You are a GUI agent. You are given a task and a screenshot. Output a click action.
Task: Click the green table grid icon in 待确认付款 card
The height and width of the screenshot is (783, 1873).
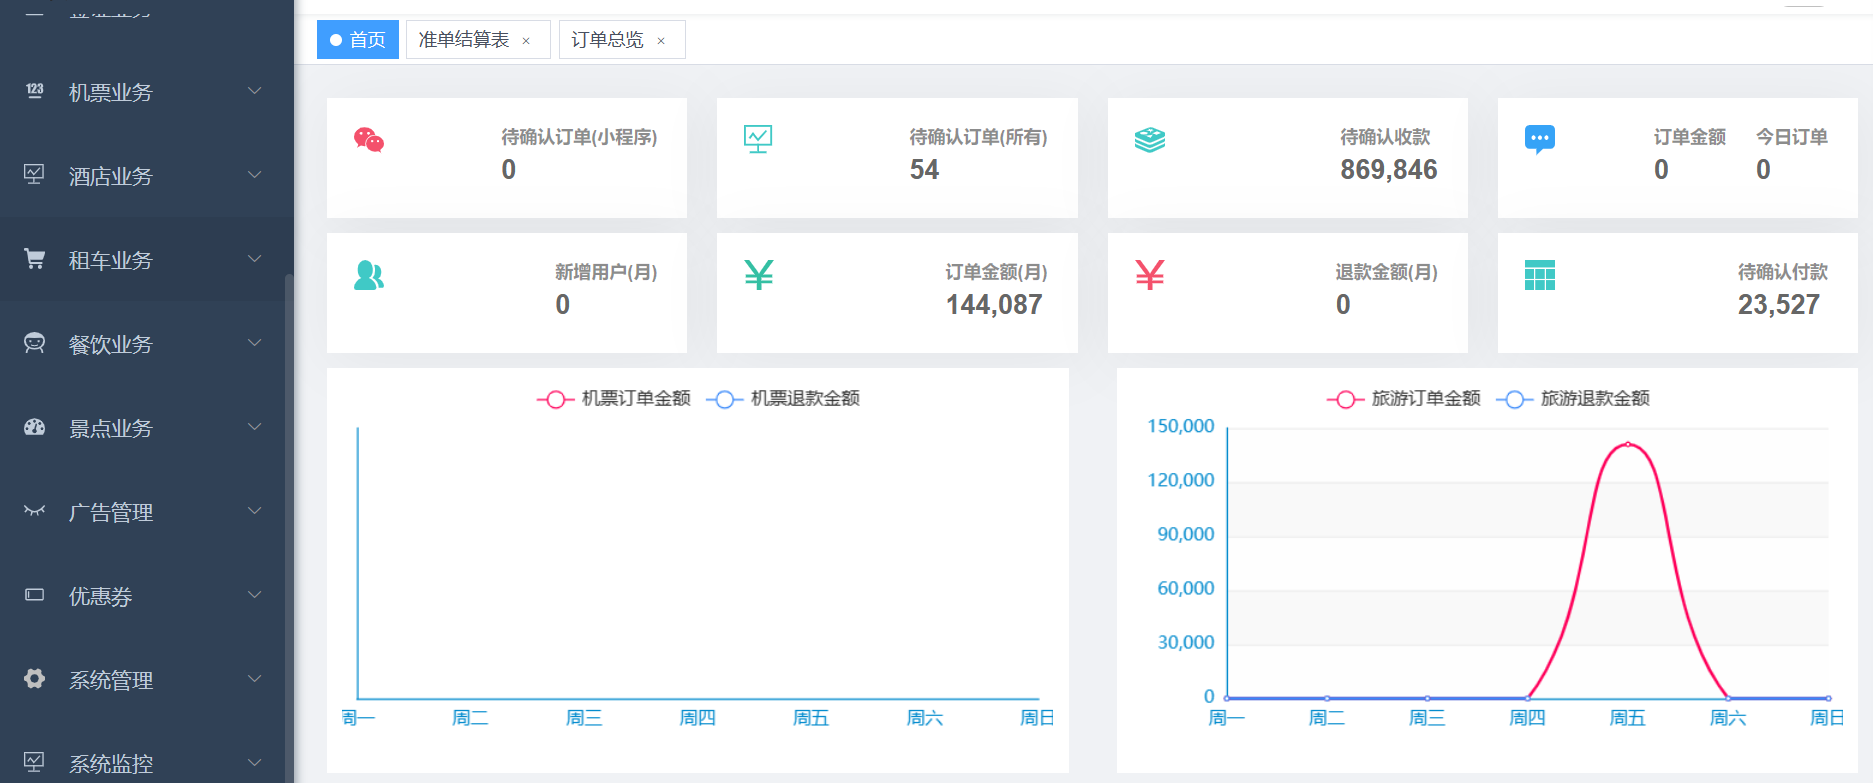1540,275
